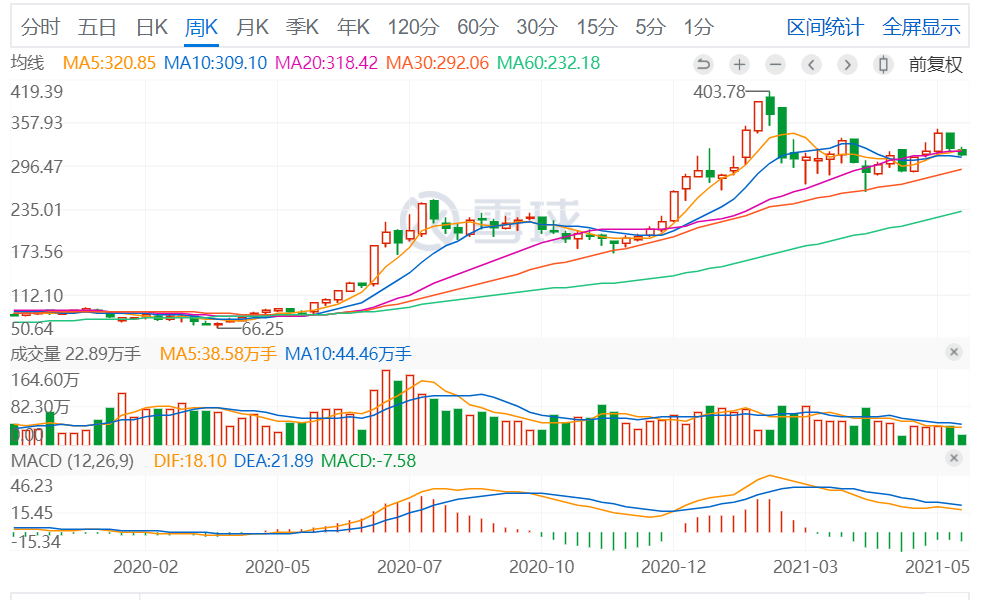Click the 均线 moving average label

point(28,63)
